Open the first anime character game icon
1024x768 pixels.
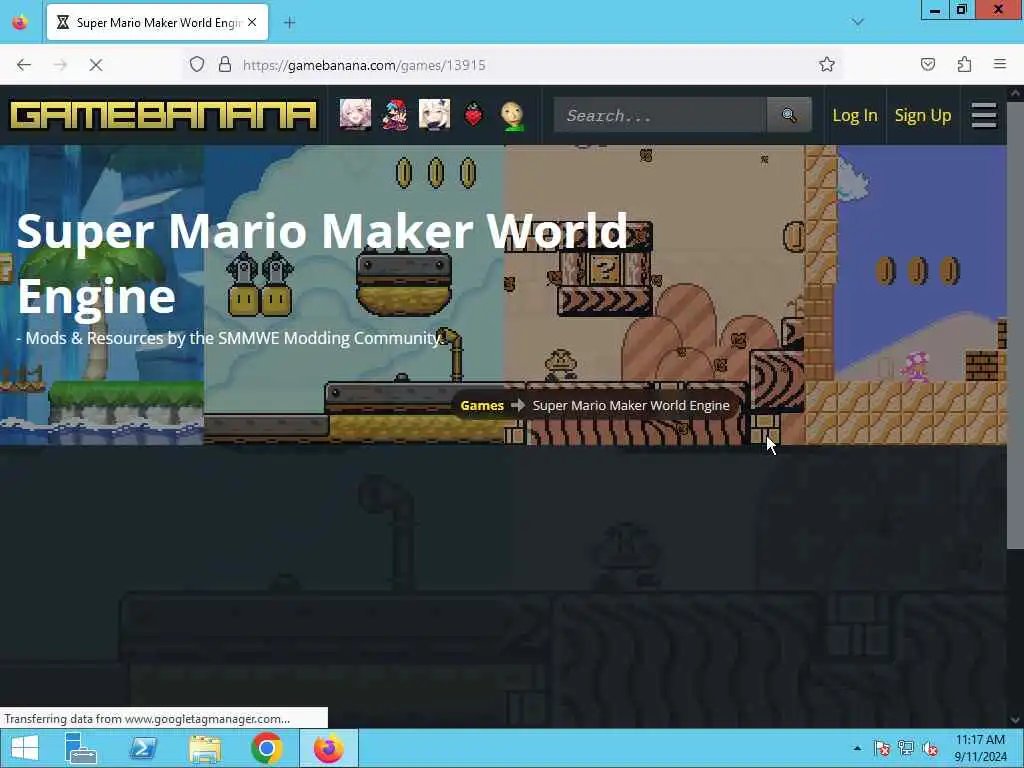(x=355, y=115)
